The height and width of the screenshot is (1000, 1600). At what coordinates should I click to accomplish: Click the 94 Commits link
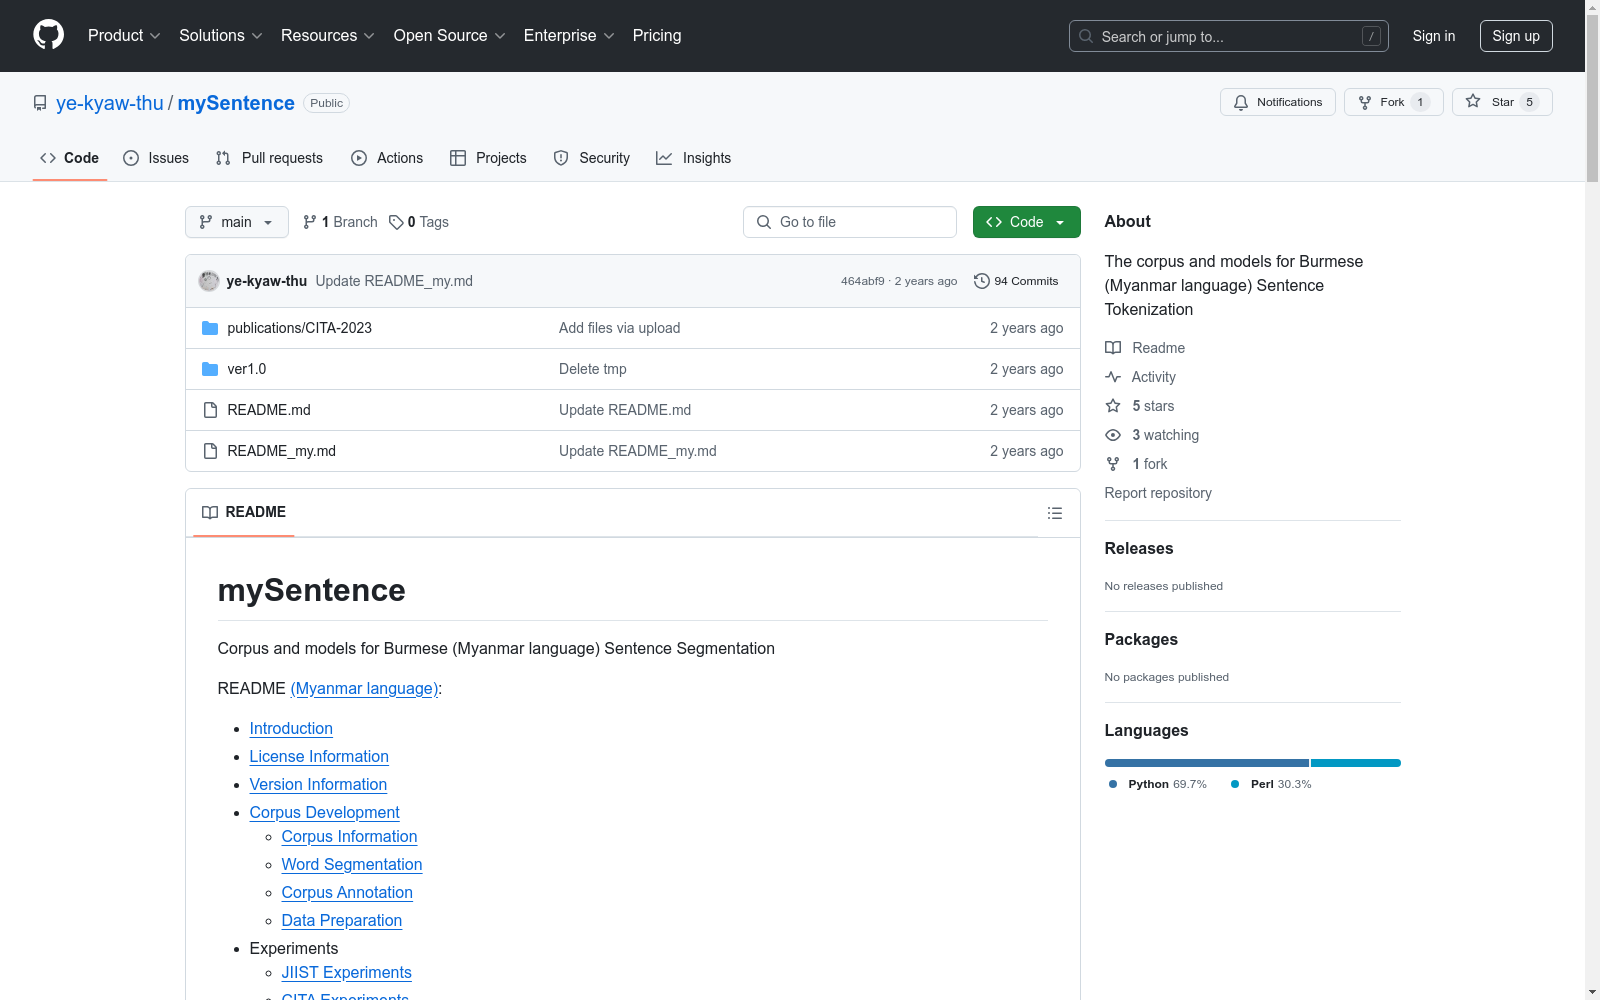(1016, 281)
